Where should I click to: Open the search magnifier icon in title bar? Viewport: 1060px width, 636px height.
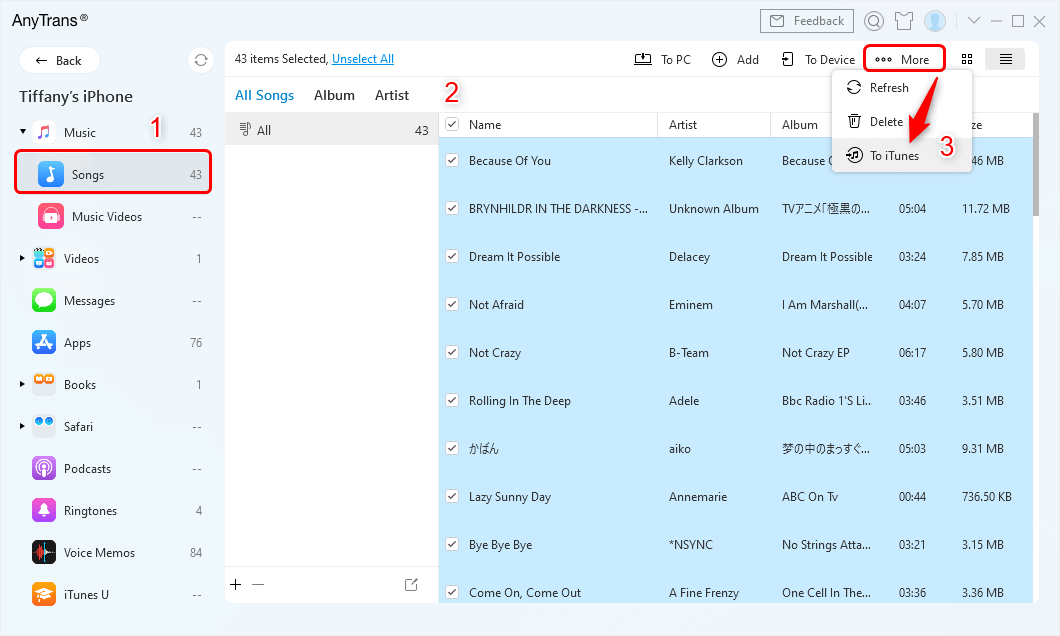(x=874, y=21)
